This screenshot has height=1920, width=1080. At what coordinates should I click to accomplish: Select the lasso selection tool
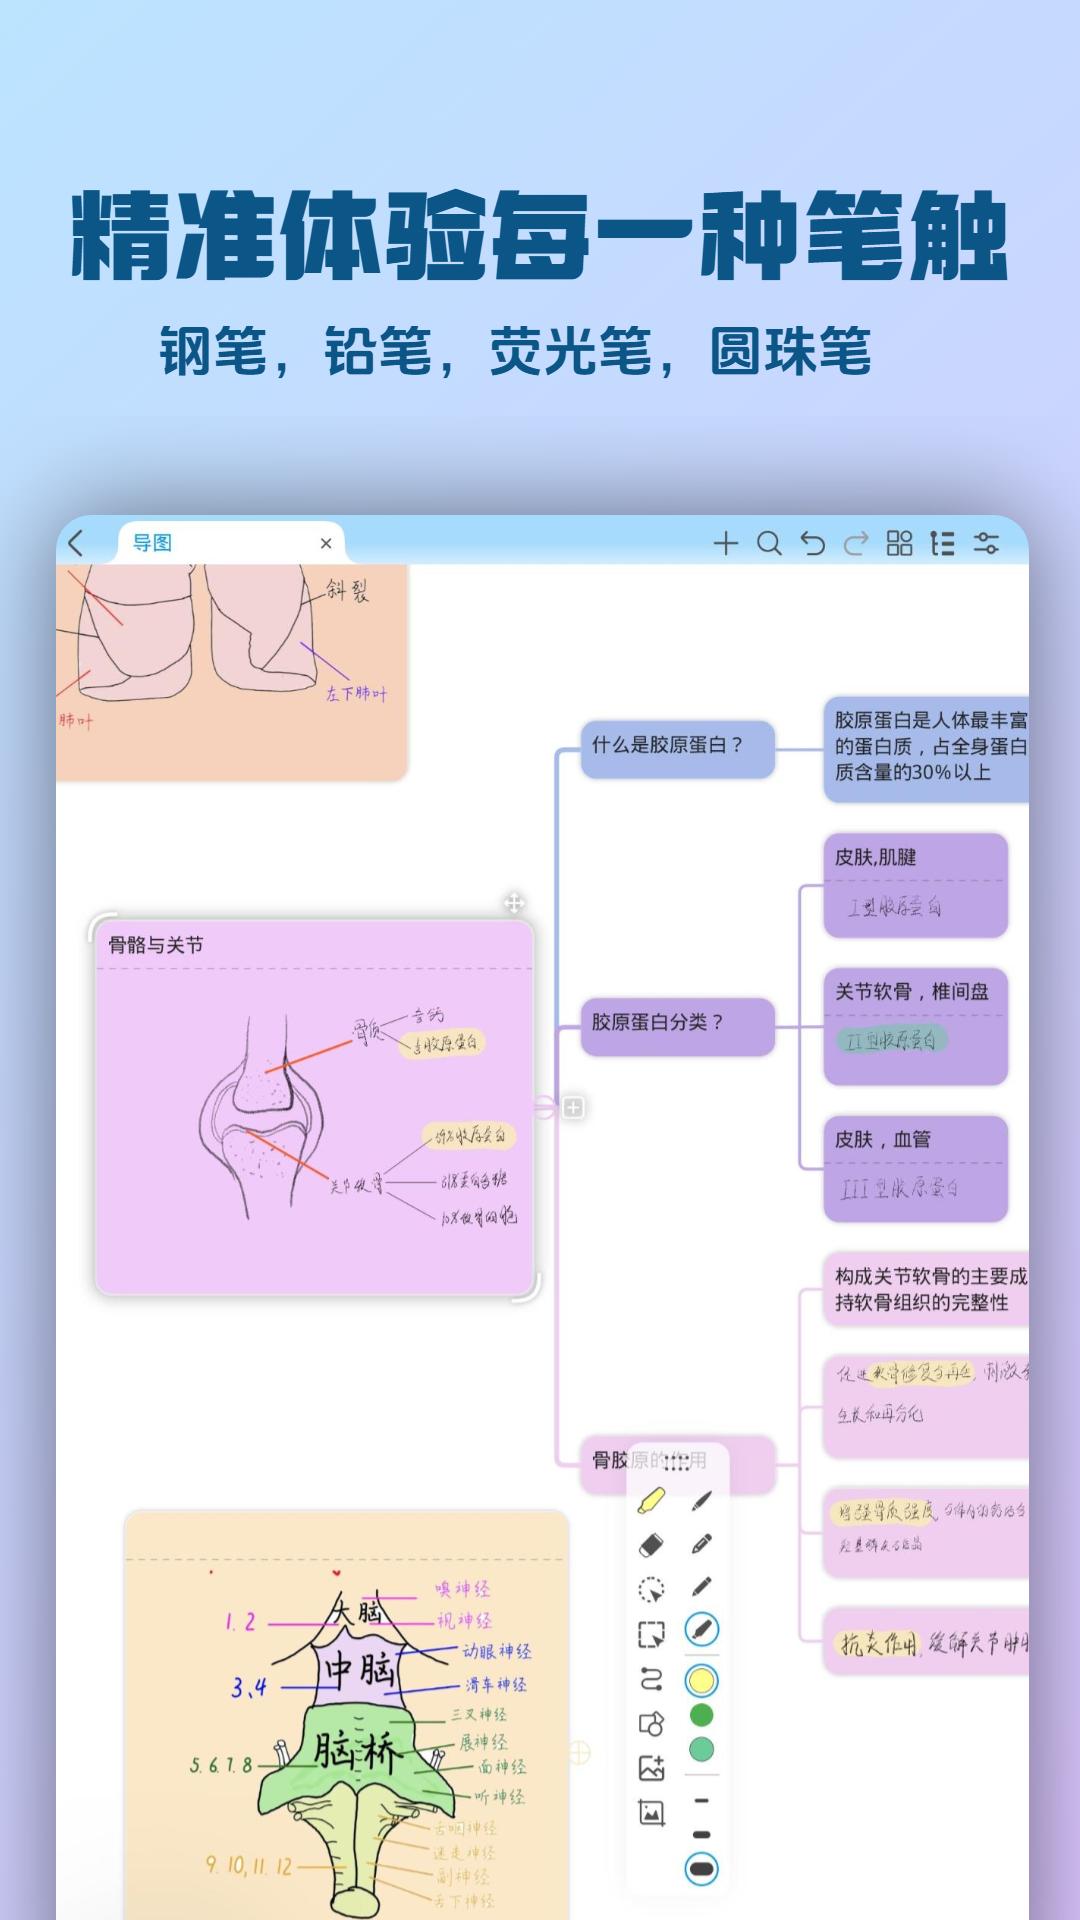651,1589
